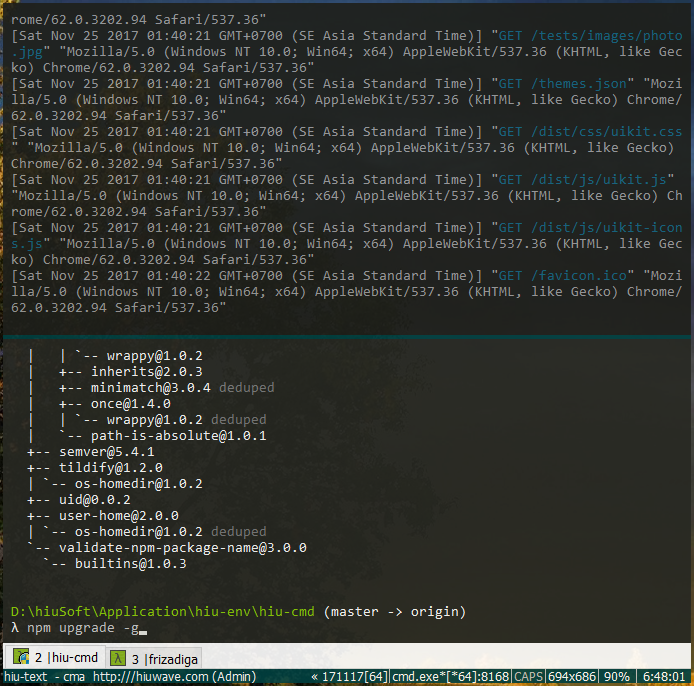Image resolution: width=694 pixels, height=686 pixels.
Task: Click the path D:\hiuSoft\Application\hiu-env\hiu-cmd in prompt
Action: click(x=162, y=612)
